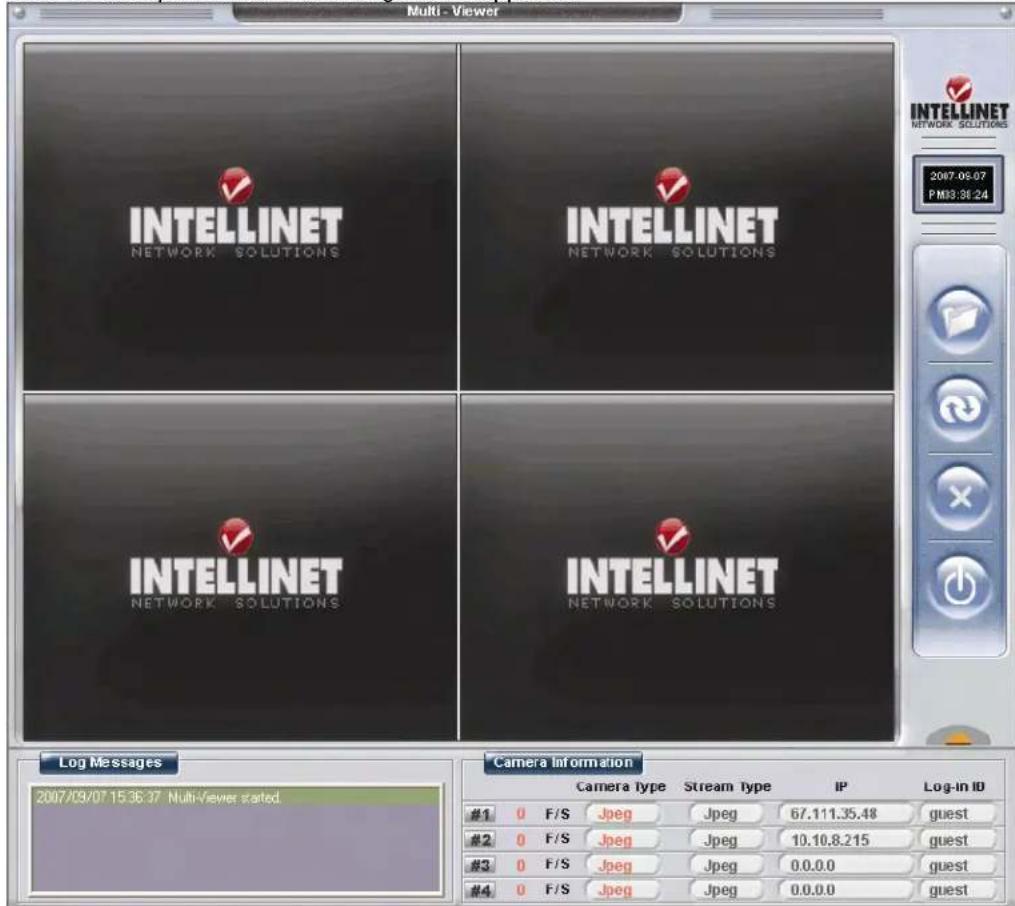Click camera #2 Log-in ID guest field

click(958, 840)
